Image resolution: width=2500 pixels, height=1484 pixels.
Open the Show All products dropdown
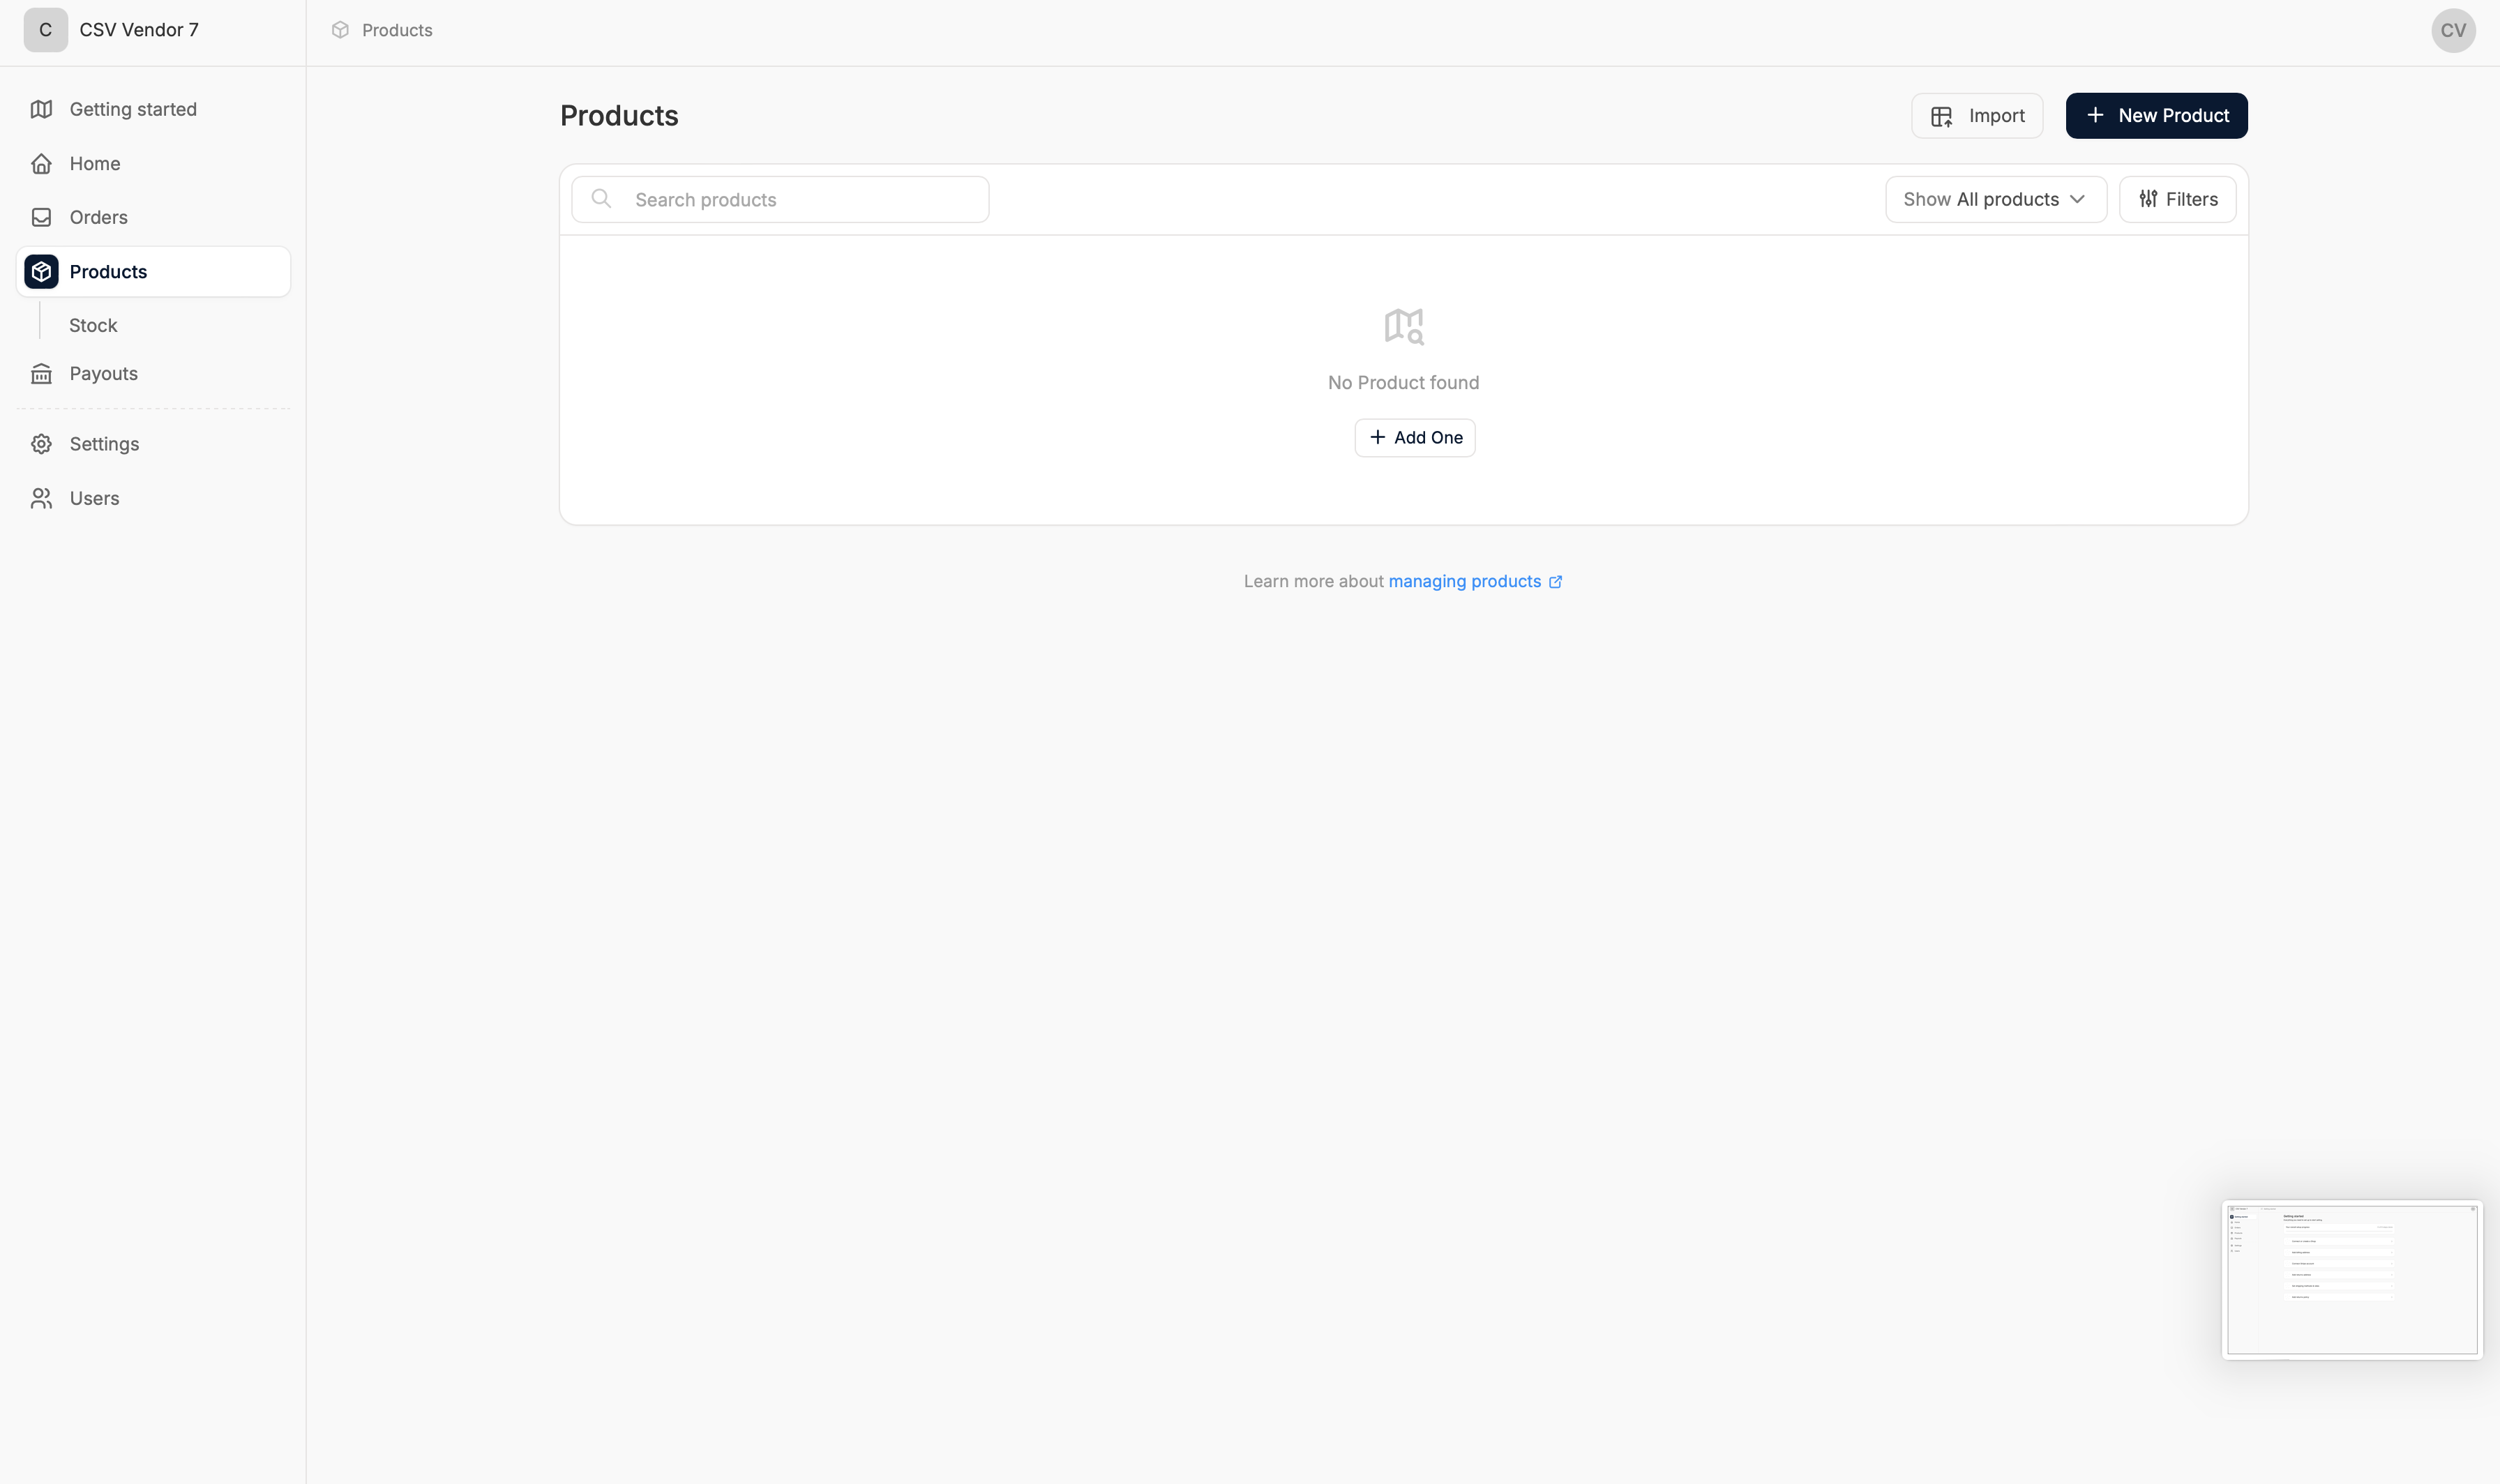click(1995, 199)
